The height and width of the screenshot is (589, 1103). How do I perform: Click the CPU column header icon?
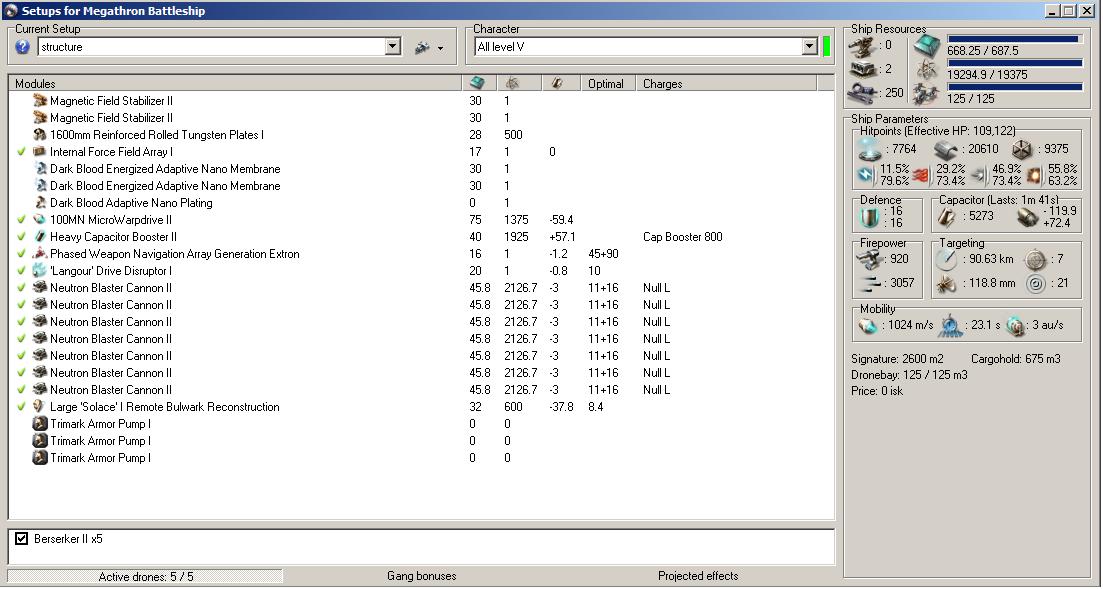coord(477,83)
